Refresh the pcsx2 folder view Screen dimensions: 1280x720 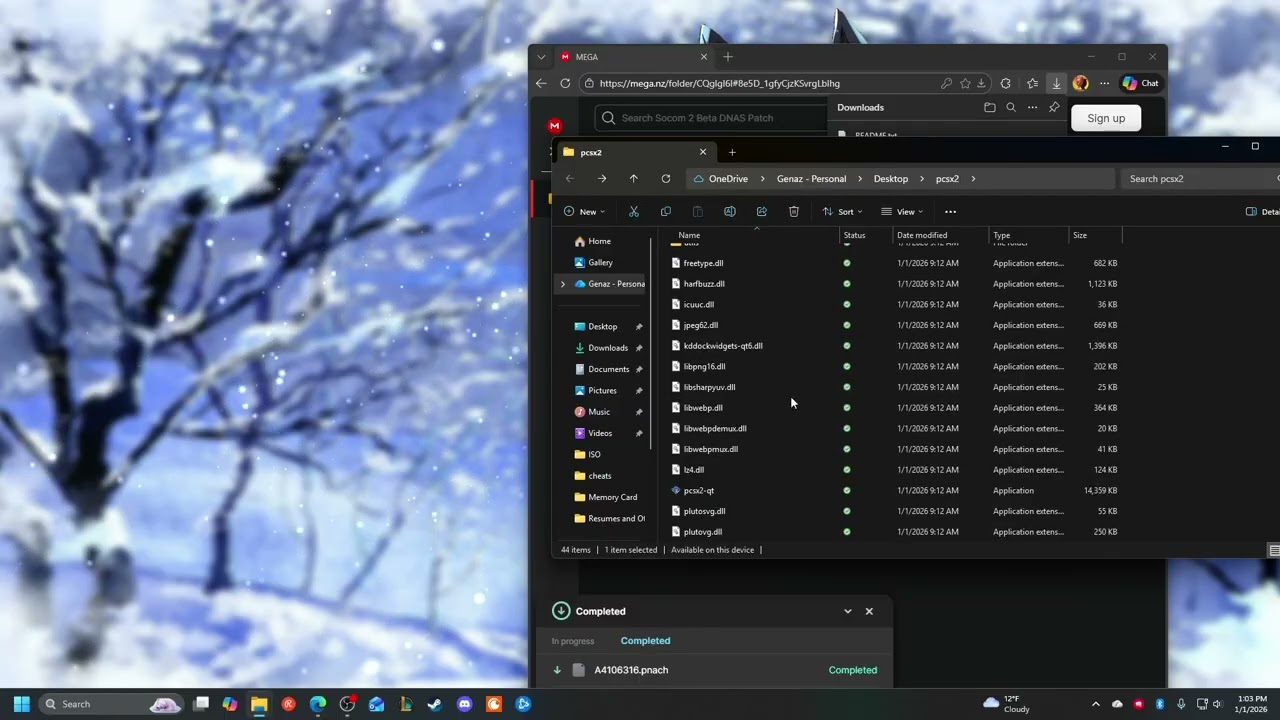coord(666,179)
